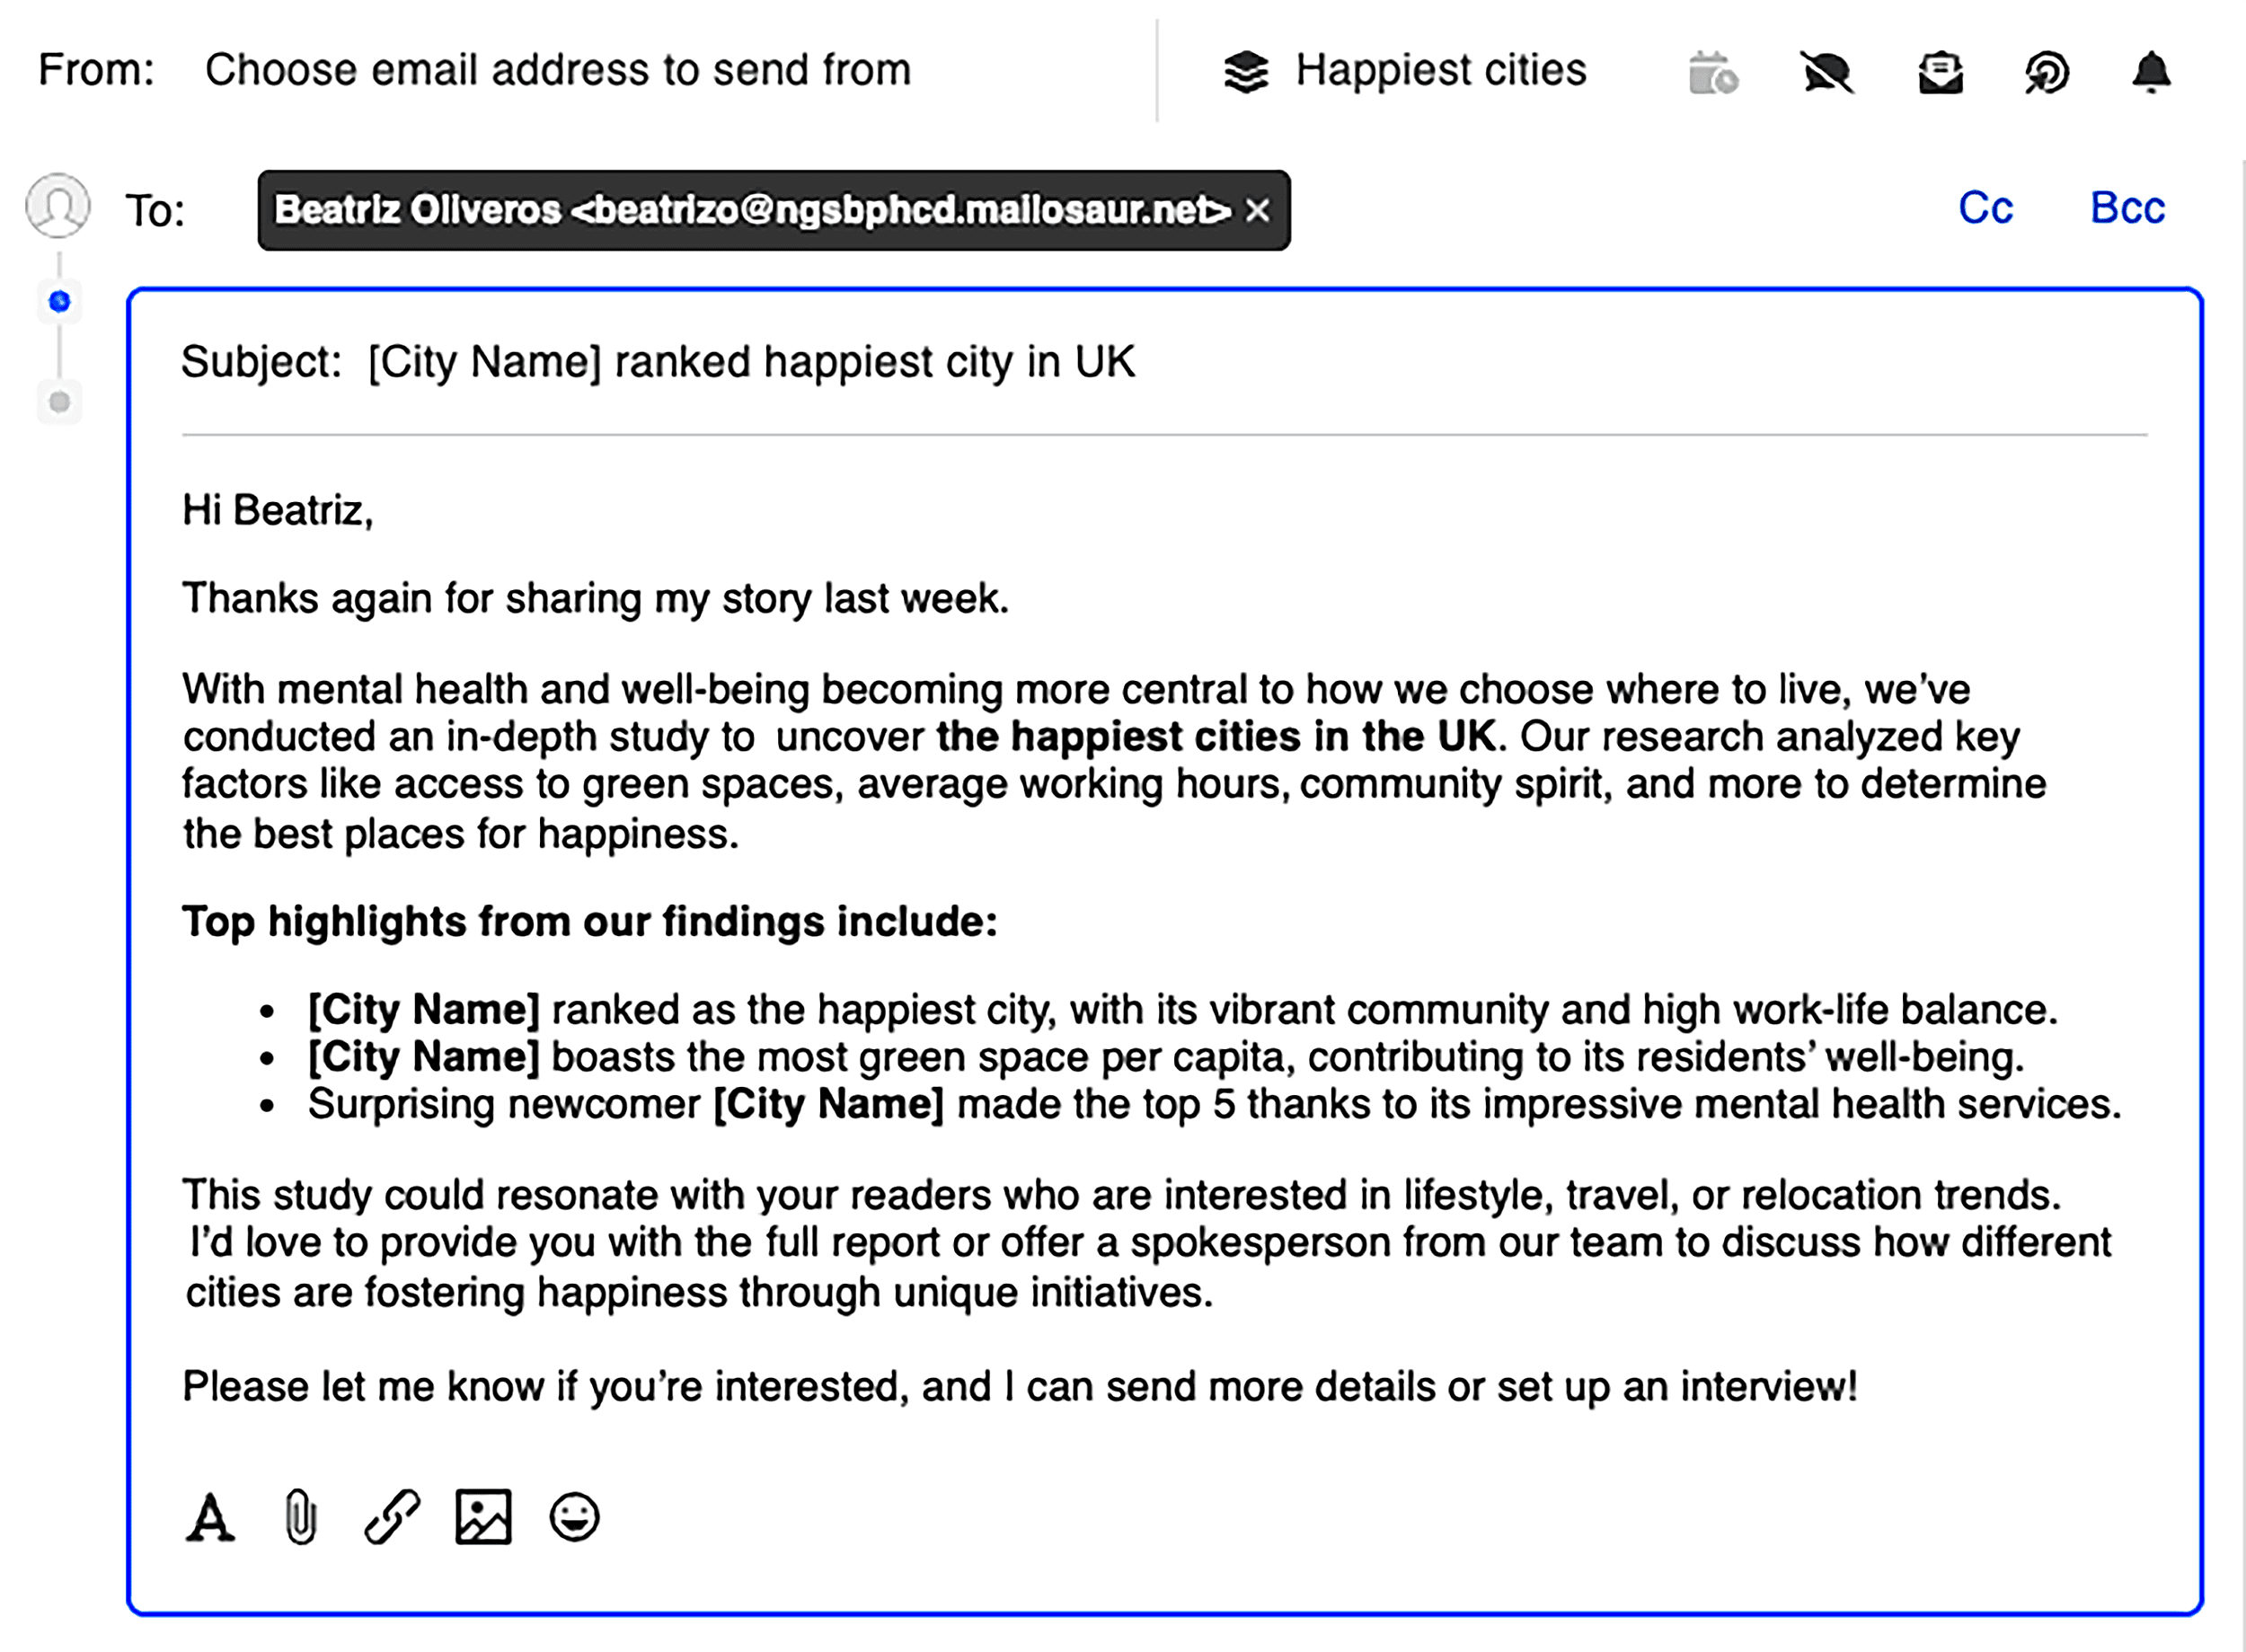Expand the layers icon next to Happiest cities

(1247, 69)
